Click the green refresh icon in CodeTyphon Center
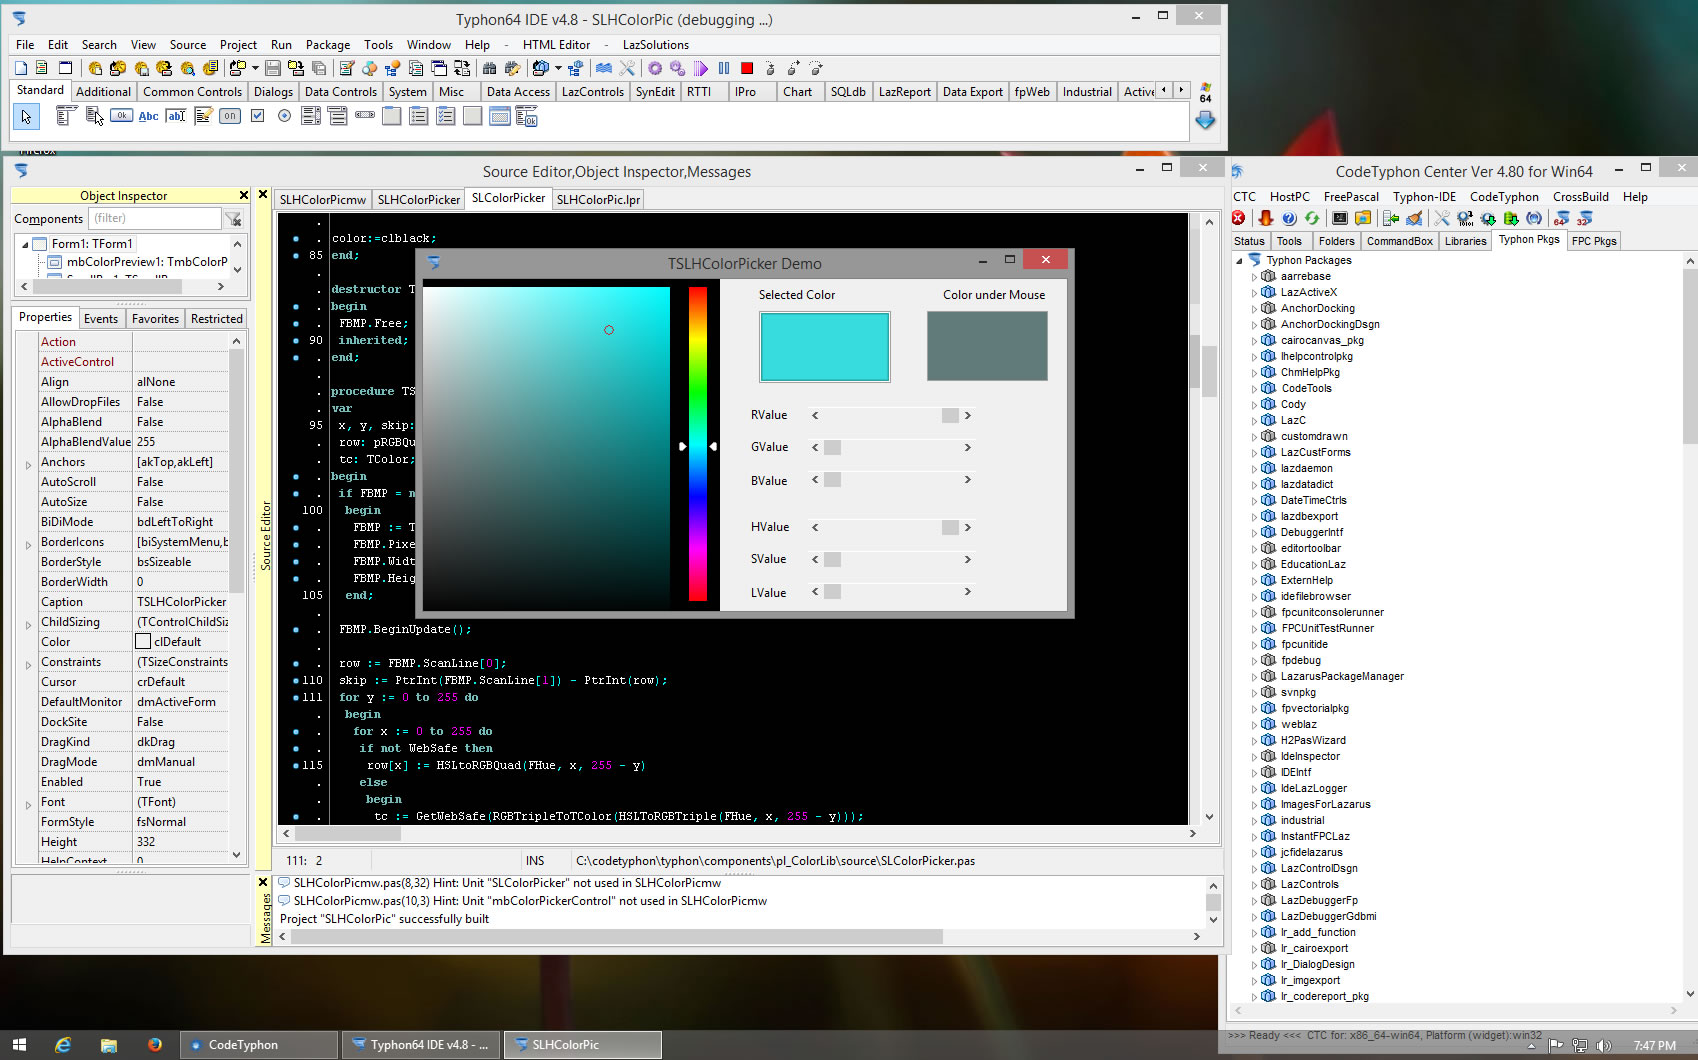 [x=1312, y=218]
